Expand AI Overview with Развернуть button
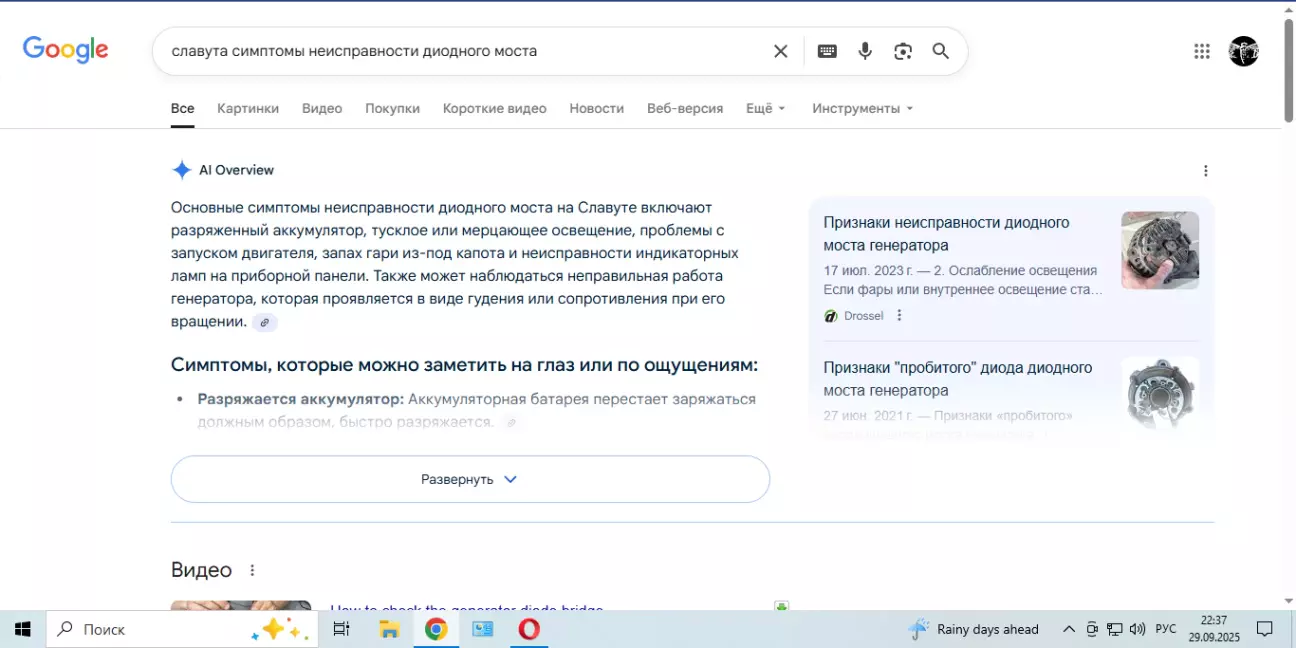Image resolution: width=1296 pixels, height=648 pixels. coord(470,479)
